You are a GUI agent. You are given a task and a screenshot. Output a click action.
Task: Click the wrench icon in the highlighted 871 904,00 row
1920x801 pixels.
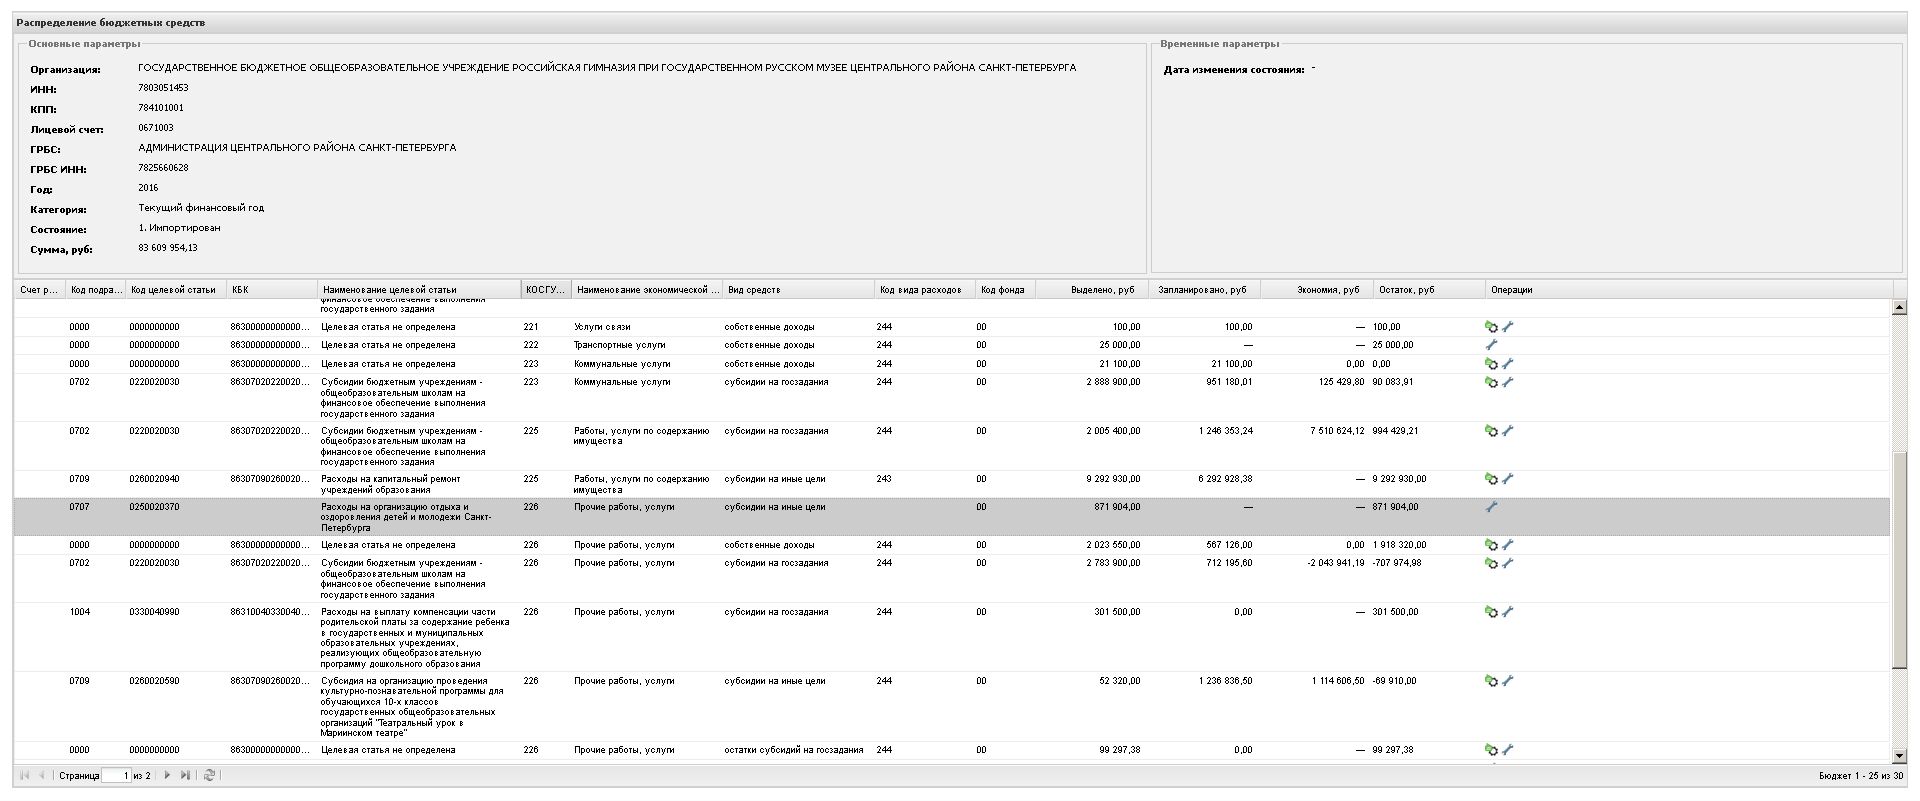click(x=1491, y=507)
